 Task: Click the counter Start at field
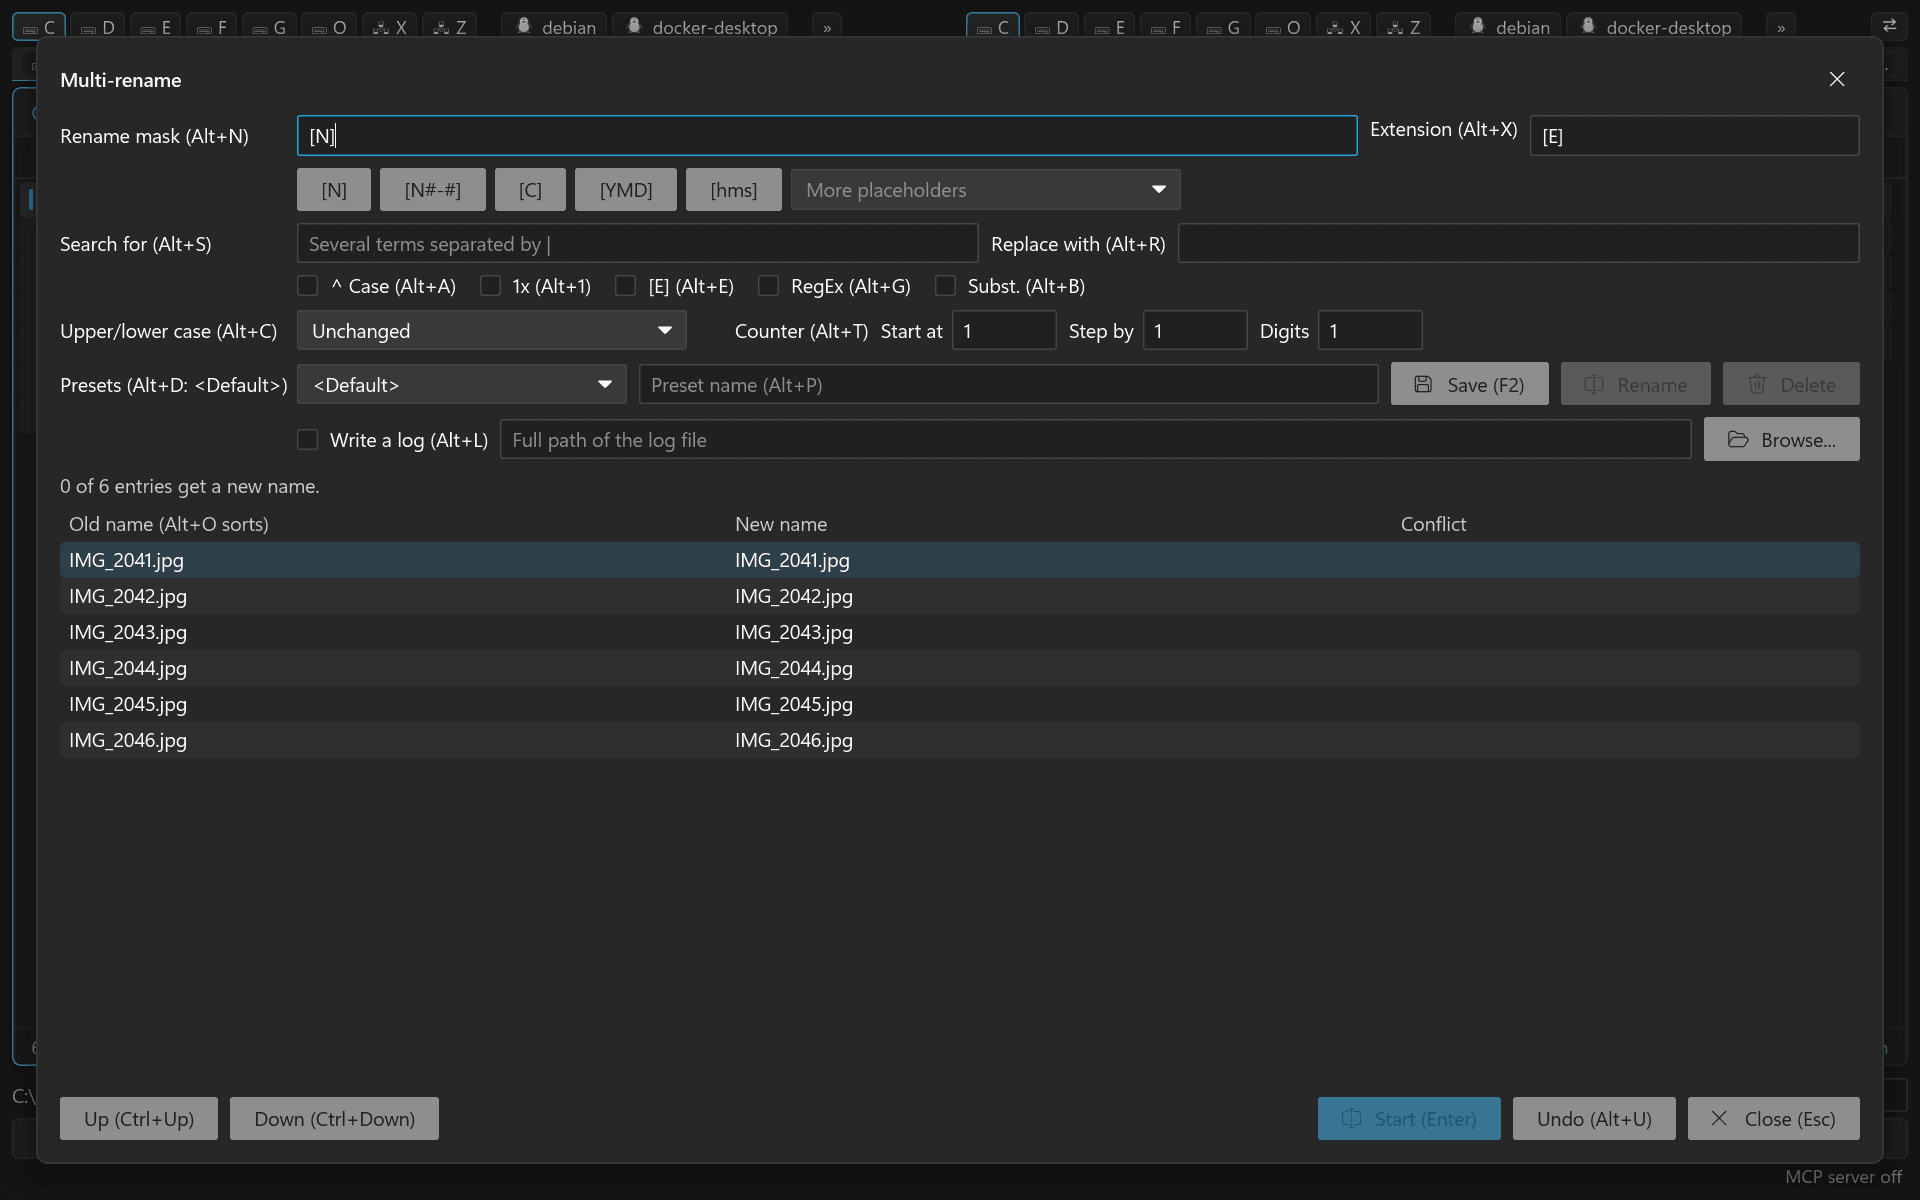pos(1004,331)
